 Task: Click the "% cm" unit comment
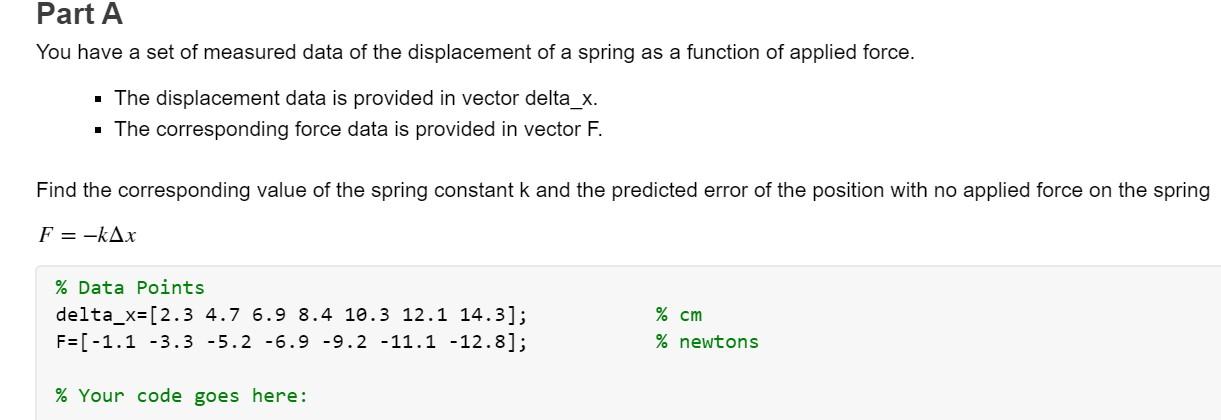click(x=679, y=315)
